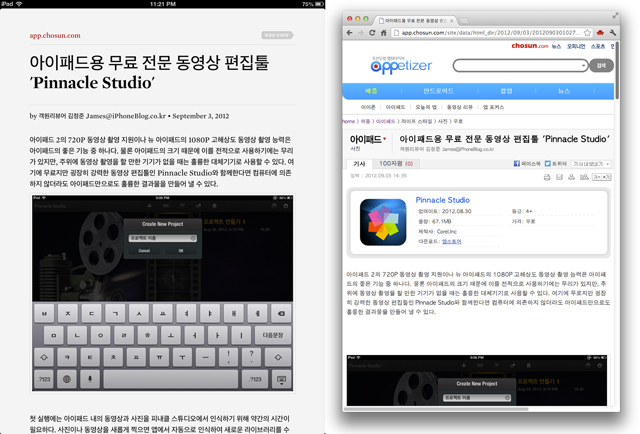Click the vertical scrollbar in the Chrome window

(617, 70)
